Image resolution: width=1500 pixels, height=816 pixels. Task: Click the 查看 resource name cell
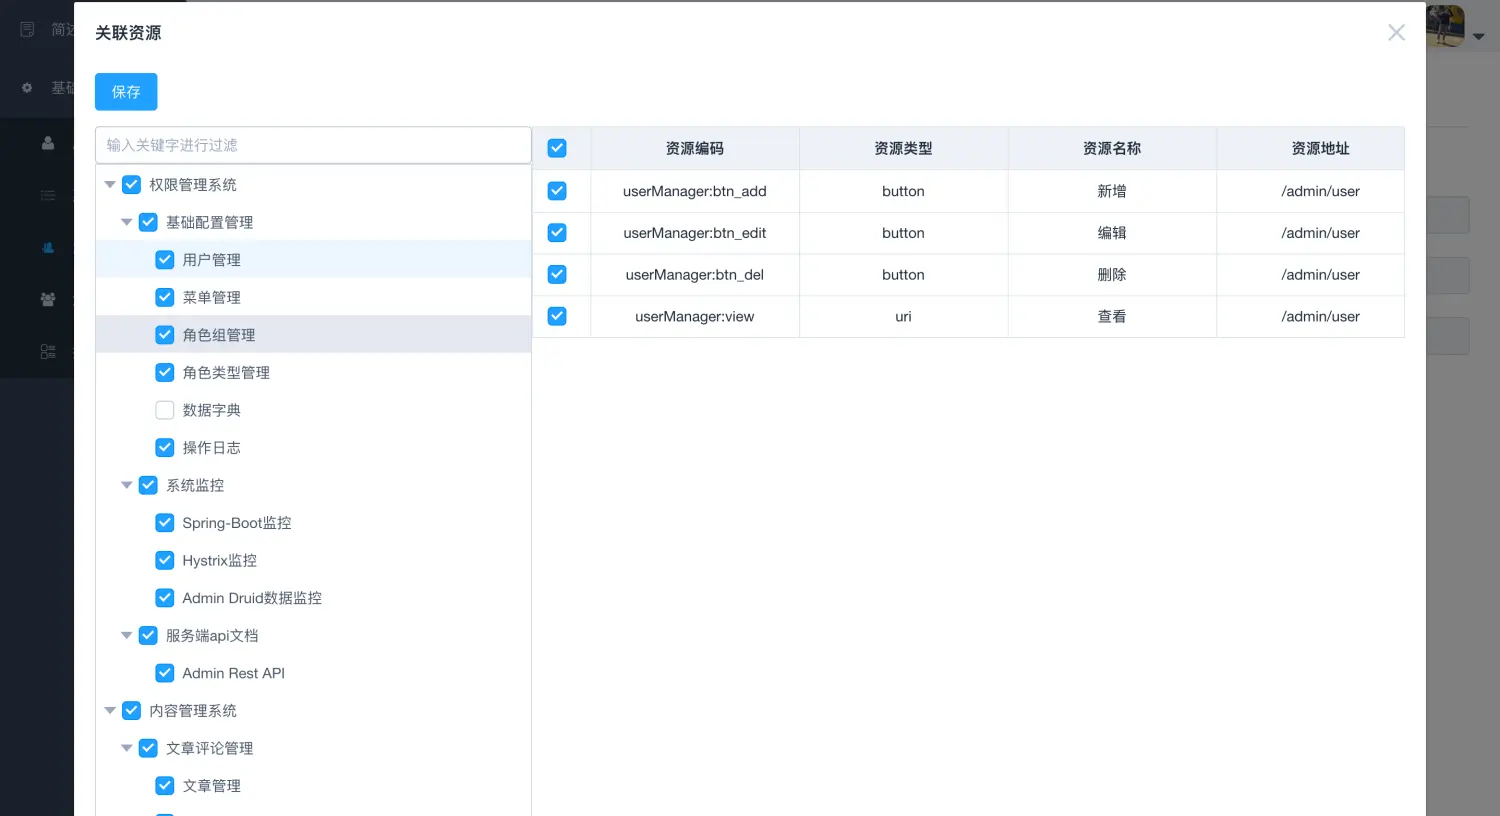tap(1112, 316)
